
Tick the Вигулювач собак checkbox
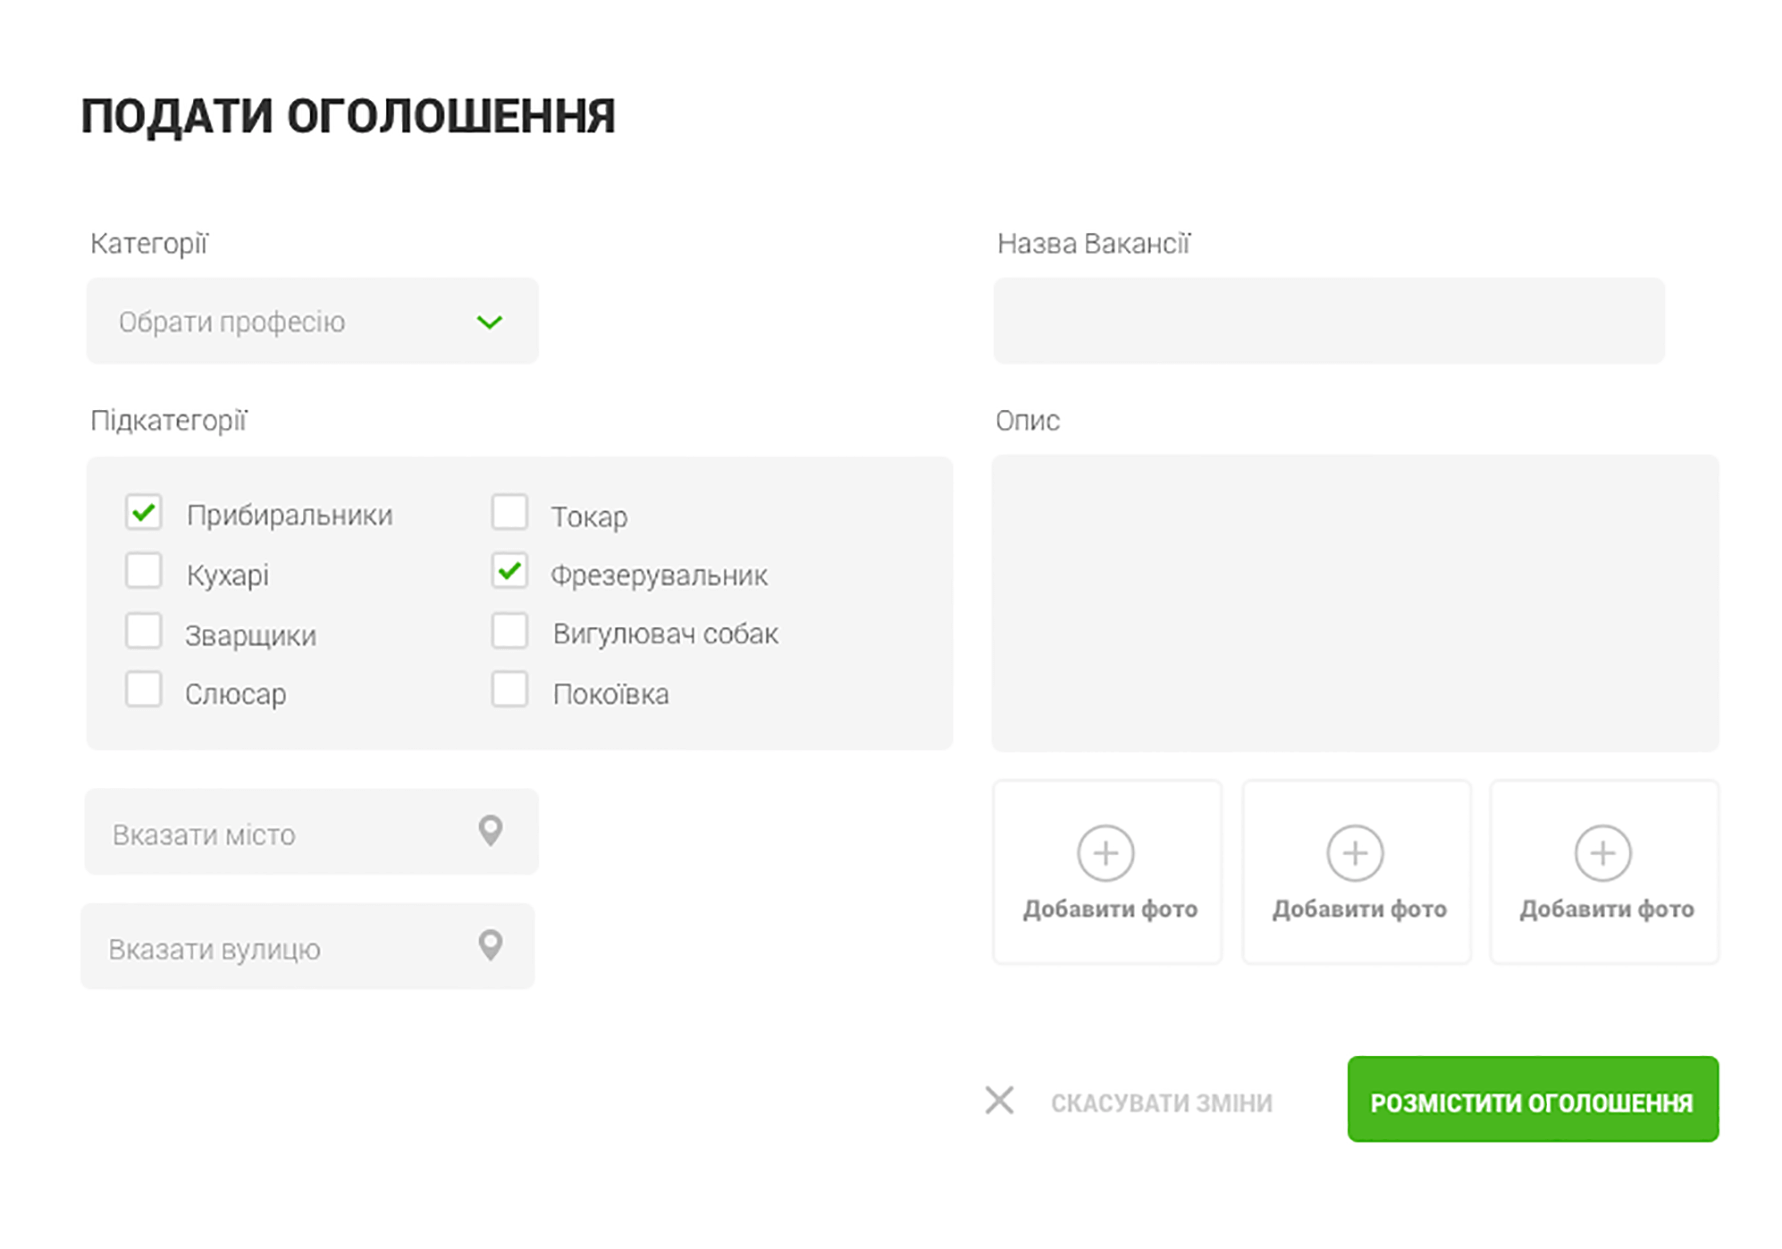pyautogui.click(x=510, y=631)
